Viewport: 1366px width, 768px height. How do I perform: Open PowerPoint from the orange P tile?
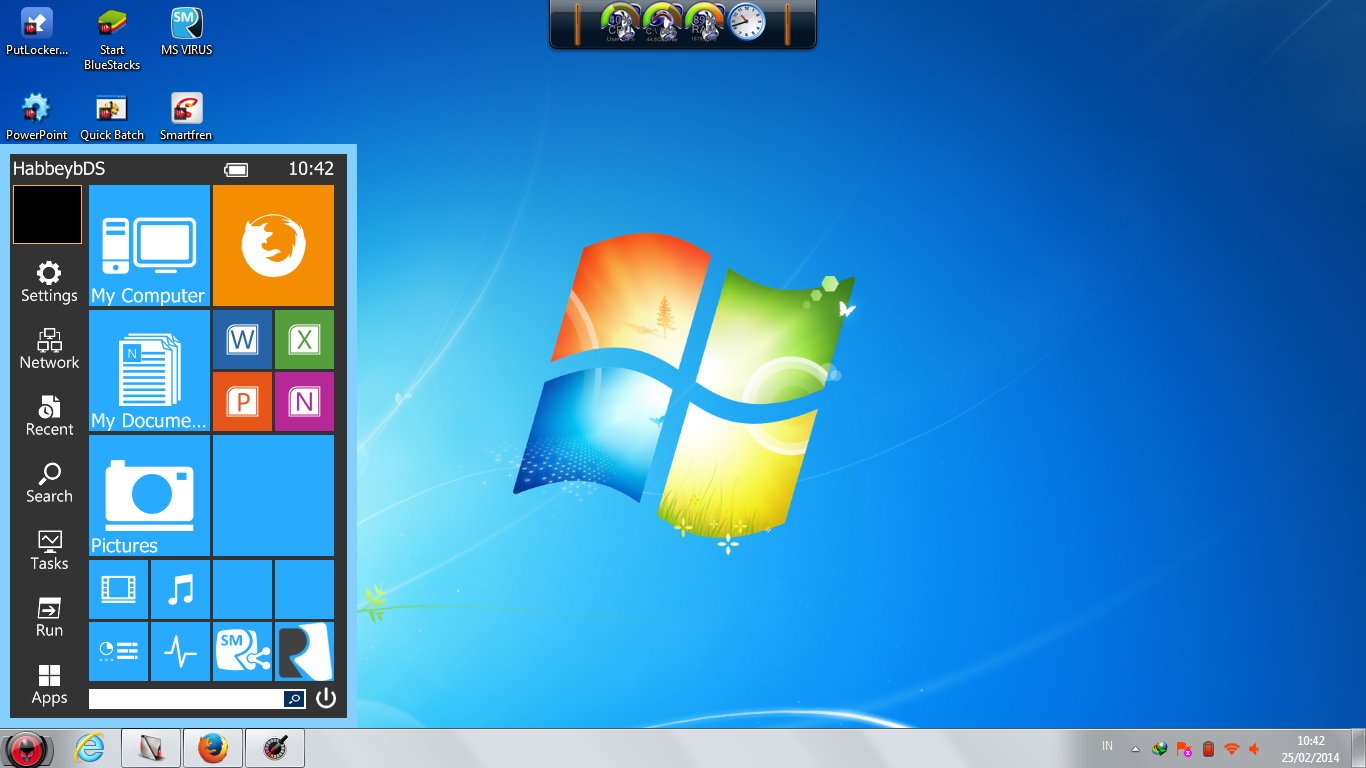coord(242,401)
